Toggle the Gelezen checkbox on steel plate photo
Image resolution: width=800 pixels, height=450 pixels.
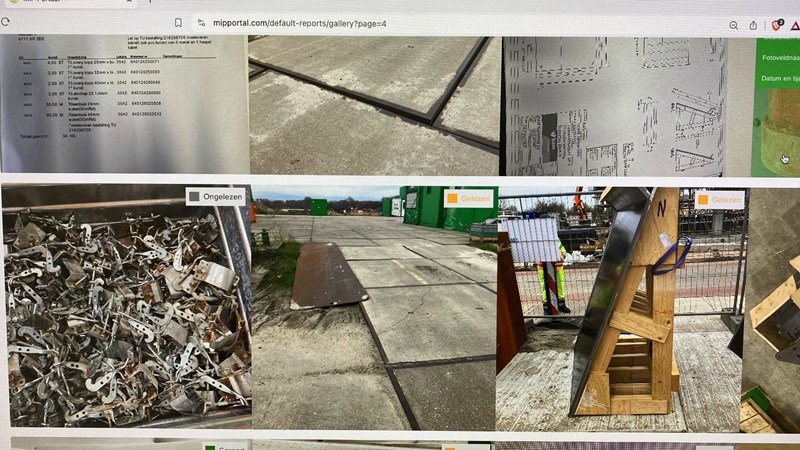pyautogui.click(x=452, y=198)
